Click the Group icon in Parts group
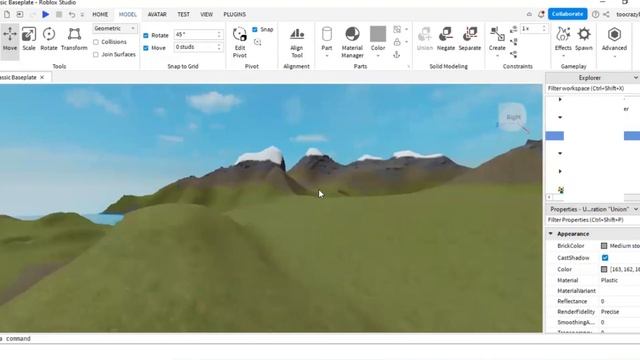Image resolution: width=640 pixels, height=360 pixels. 397,29
